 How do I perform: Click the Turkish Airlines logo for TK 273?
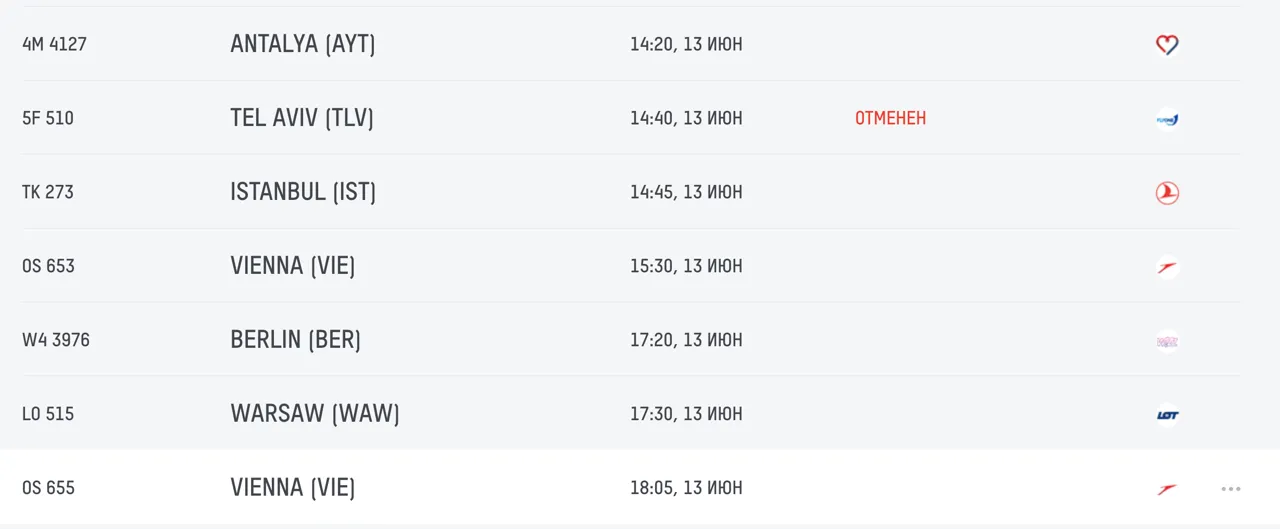pyautogui.click(x=1167, y=193)
